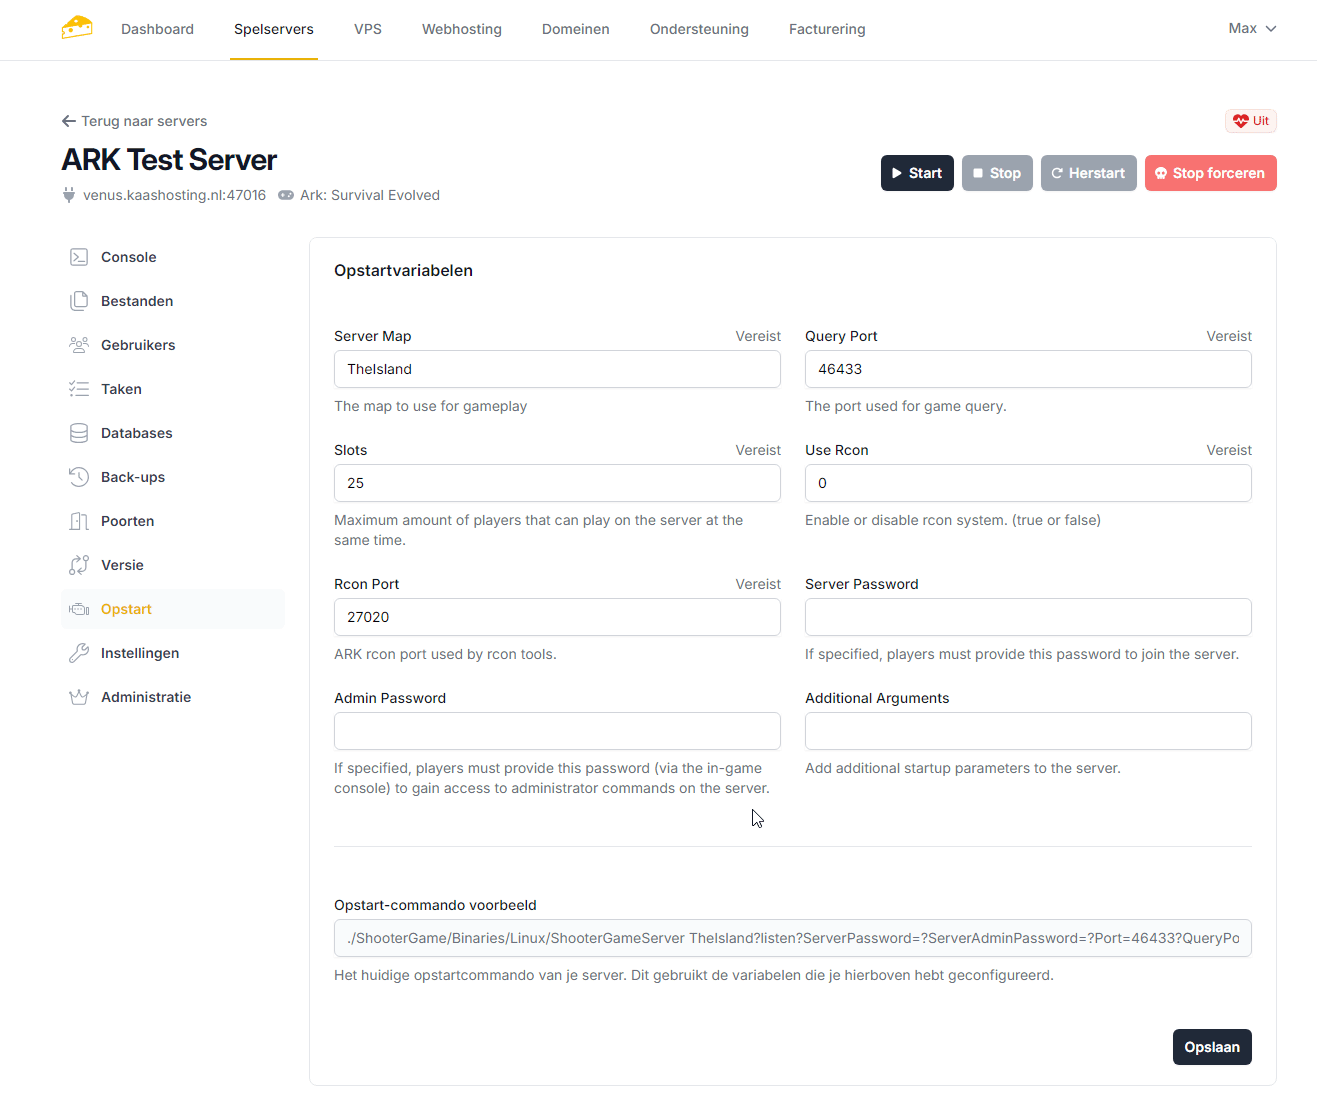Focus the Server Password field
Image resolution: width=1317 pixels, height=1100 pixels.
1027,617
